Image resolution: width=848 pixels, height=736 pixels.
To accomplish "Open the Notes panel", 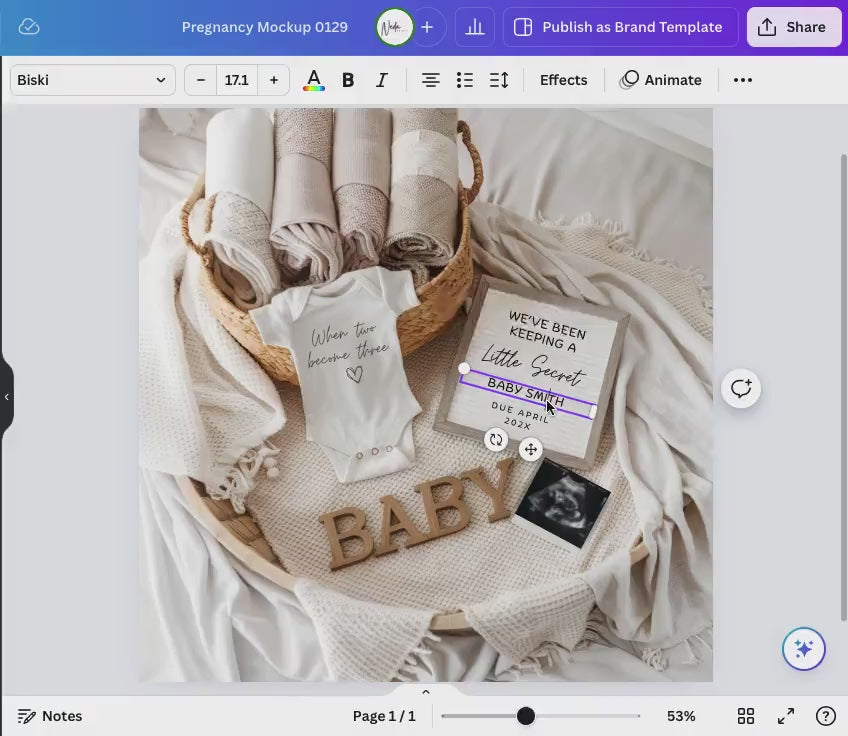I will pos(50,716).
